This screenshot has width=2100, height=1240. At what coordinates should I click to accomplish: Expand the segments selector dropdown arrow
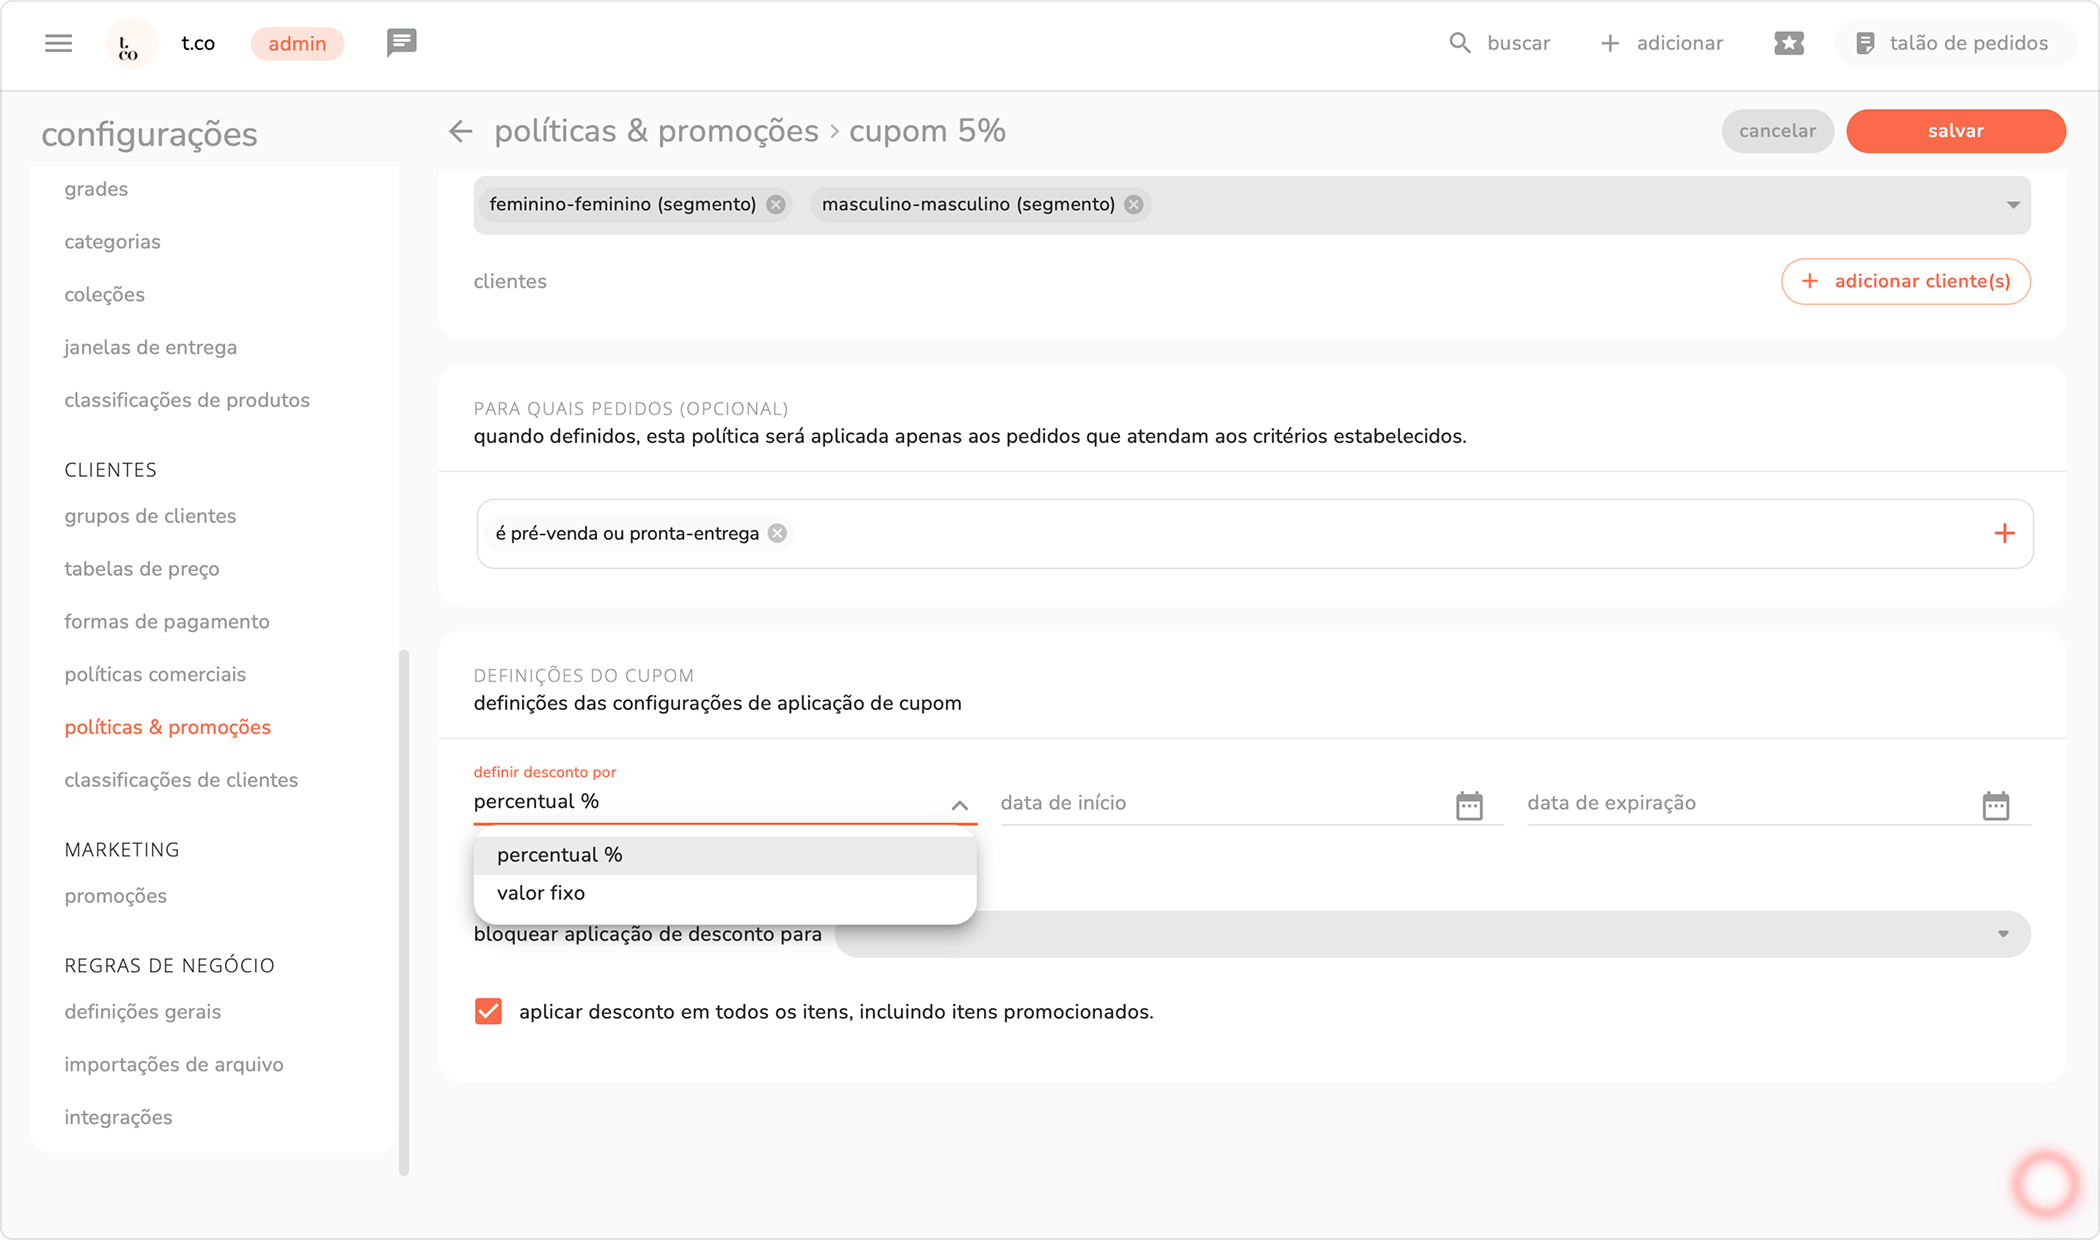pyautogui.click(x=2013, y=205)
